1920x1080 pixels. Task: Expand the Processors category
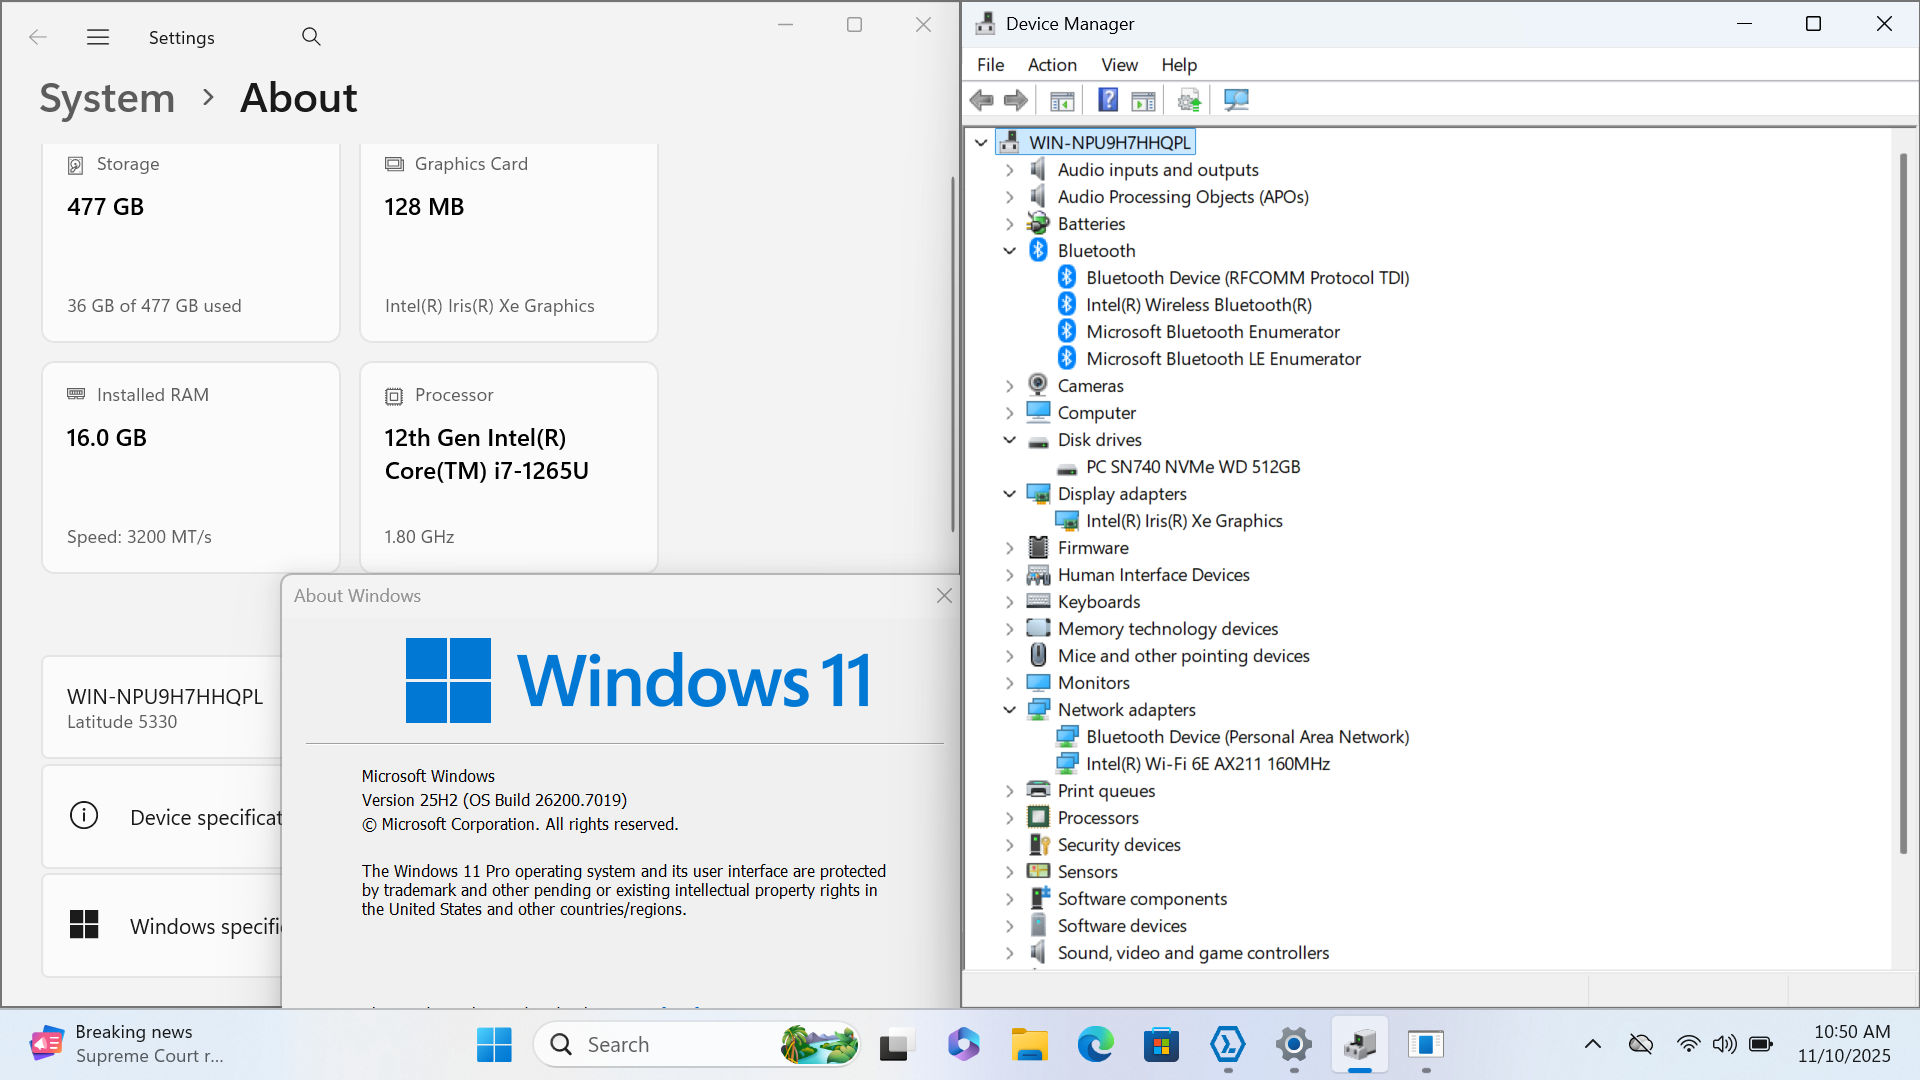point(1010,818)
